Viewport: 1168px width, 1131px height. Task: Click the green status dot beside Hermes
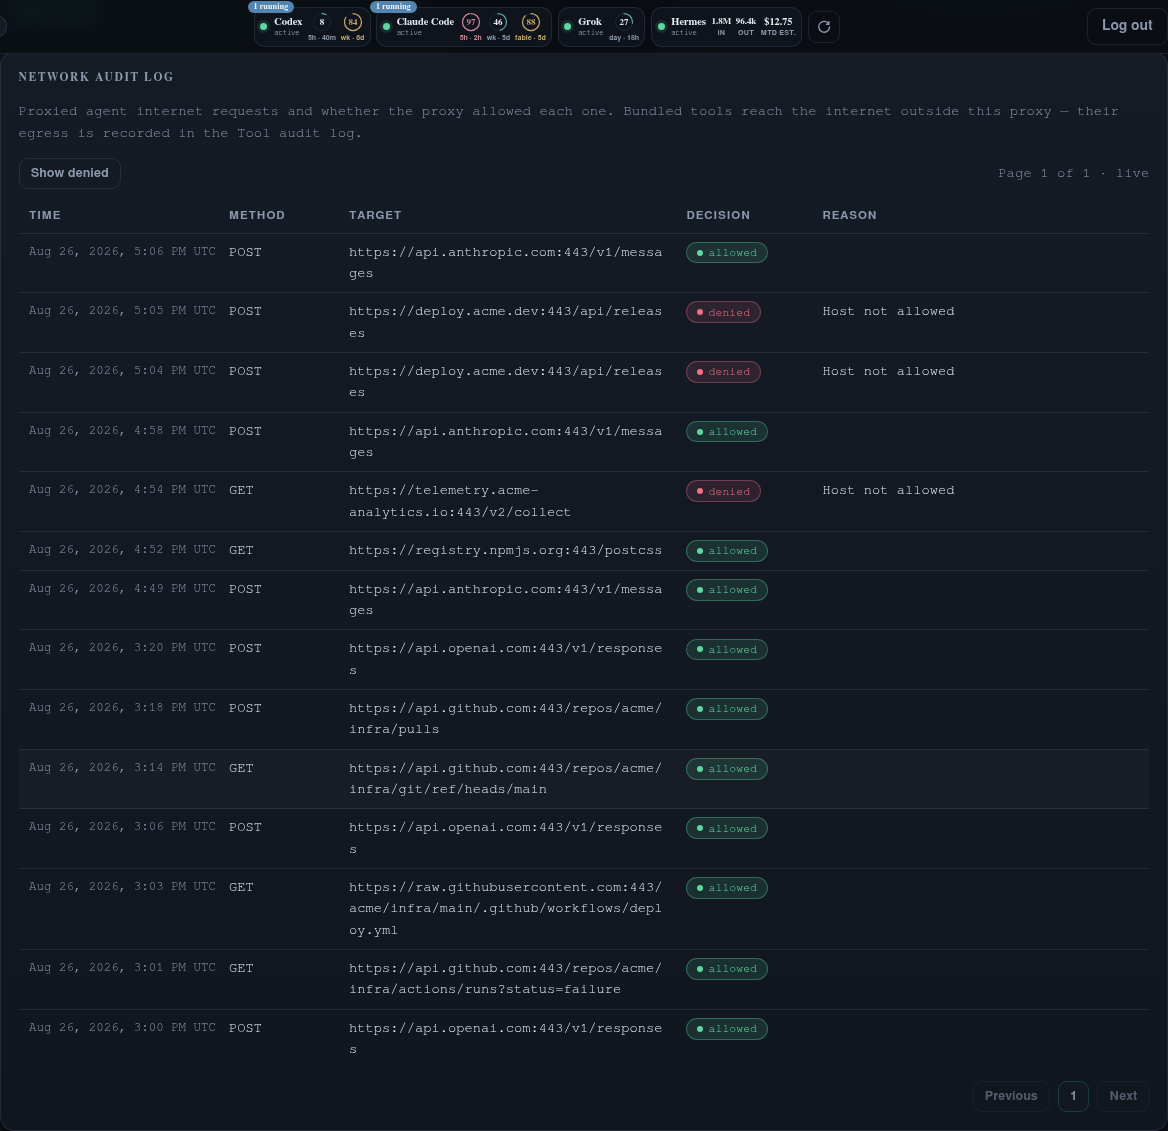[661, 27]
